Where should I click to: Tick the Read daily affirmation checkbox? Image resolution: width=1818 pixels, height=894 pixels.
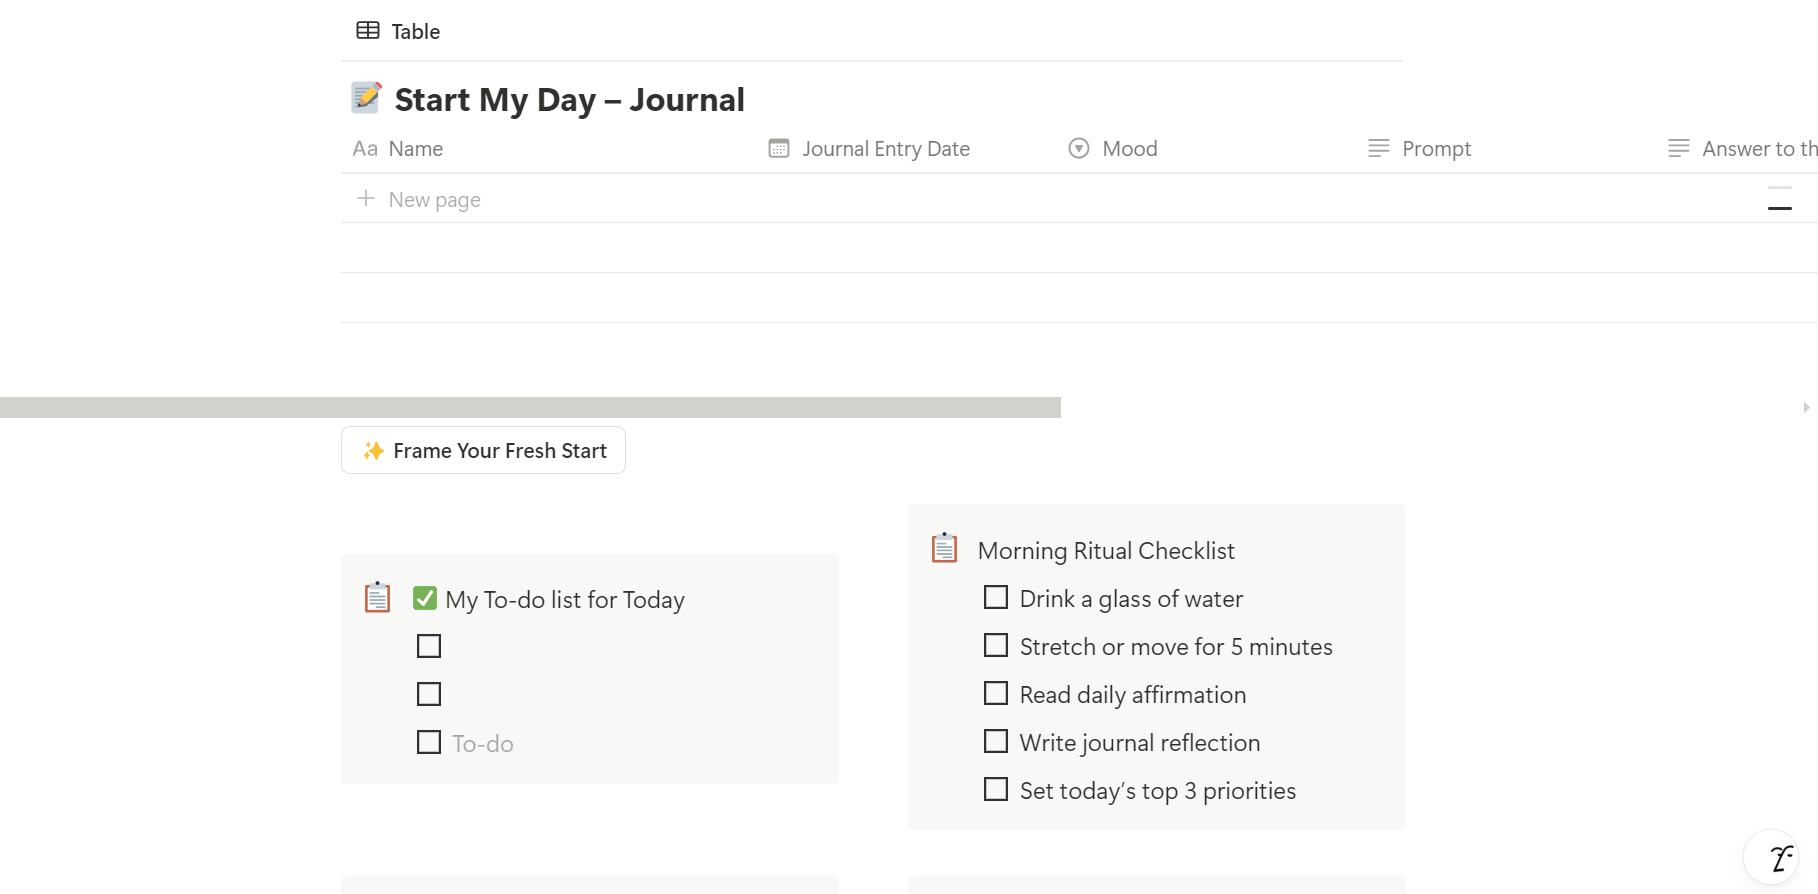coord(996,694)
